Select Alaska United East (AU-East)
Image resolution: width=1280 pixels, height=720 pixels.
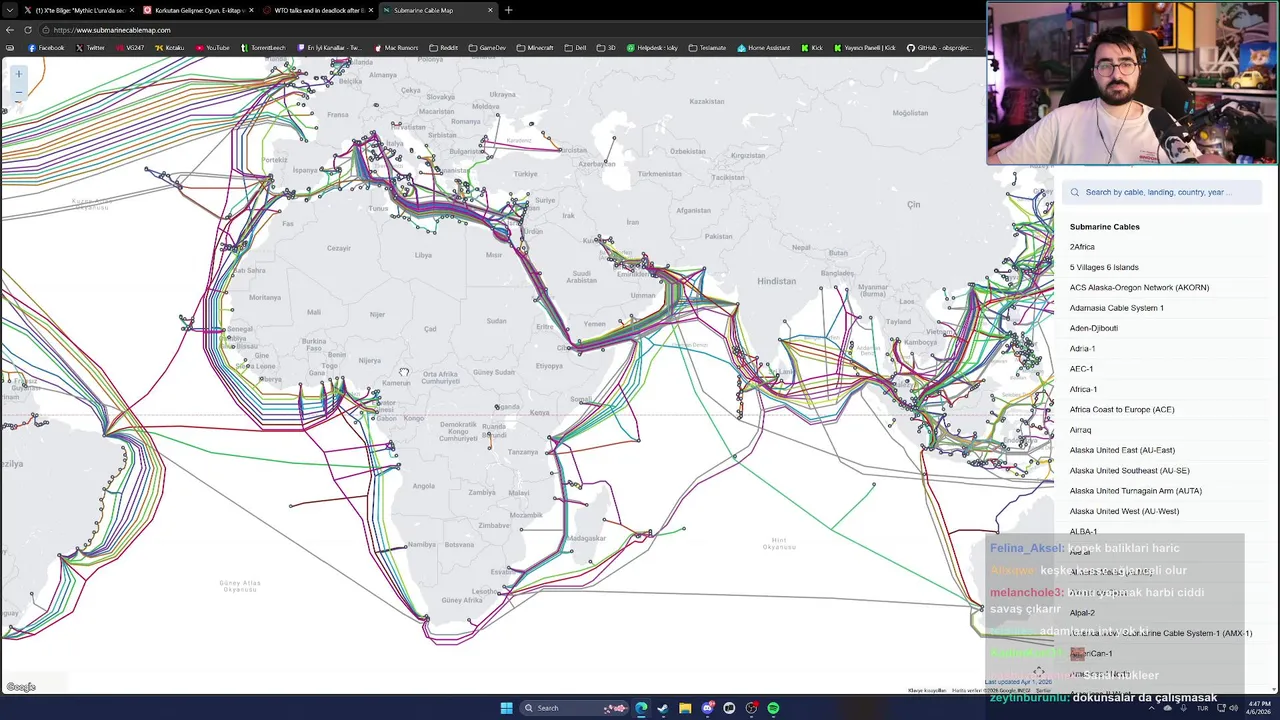(x=1122, y=450)
